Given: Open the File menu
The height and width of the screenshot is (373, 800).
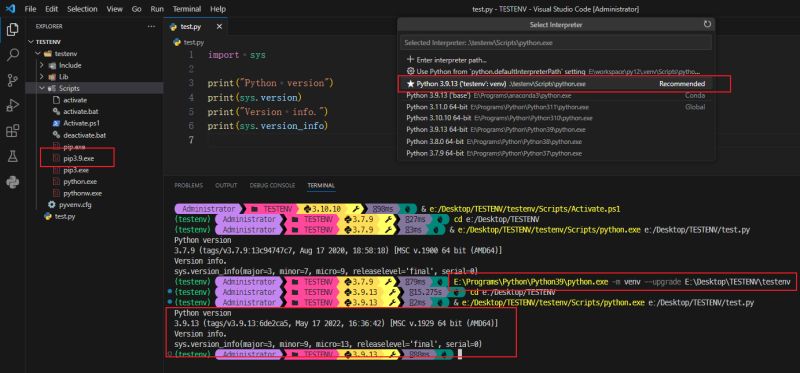Looking at the screenshot, I should [30, 9].
